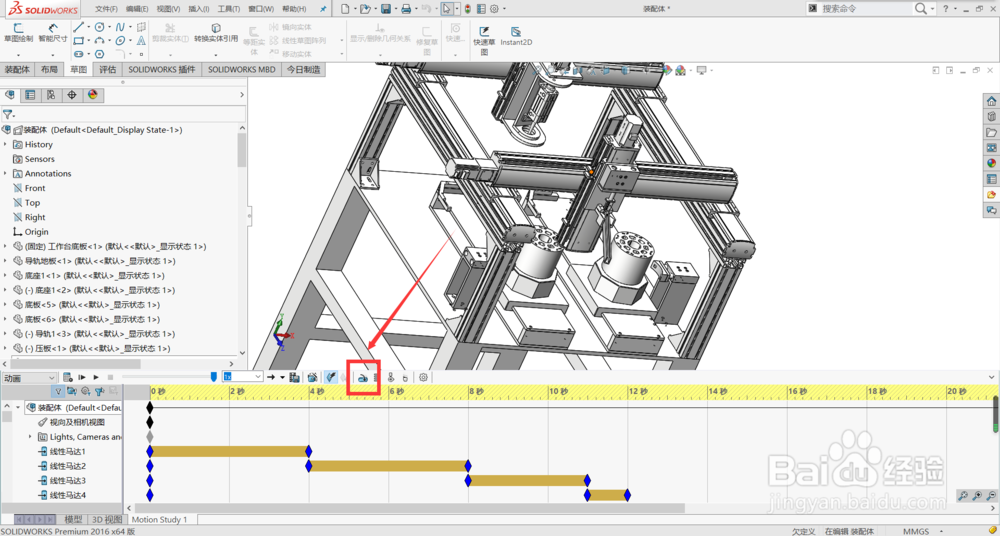Toggle the Instant2D button
This screenshot has height=536, width=1000.
pyautogui.click(x=516, y=36)
